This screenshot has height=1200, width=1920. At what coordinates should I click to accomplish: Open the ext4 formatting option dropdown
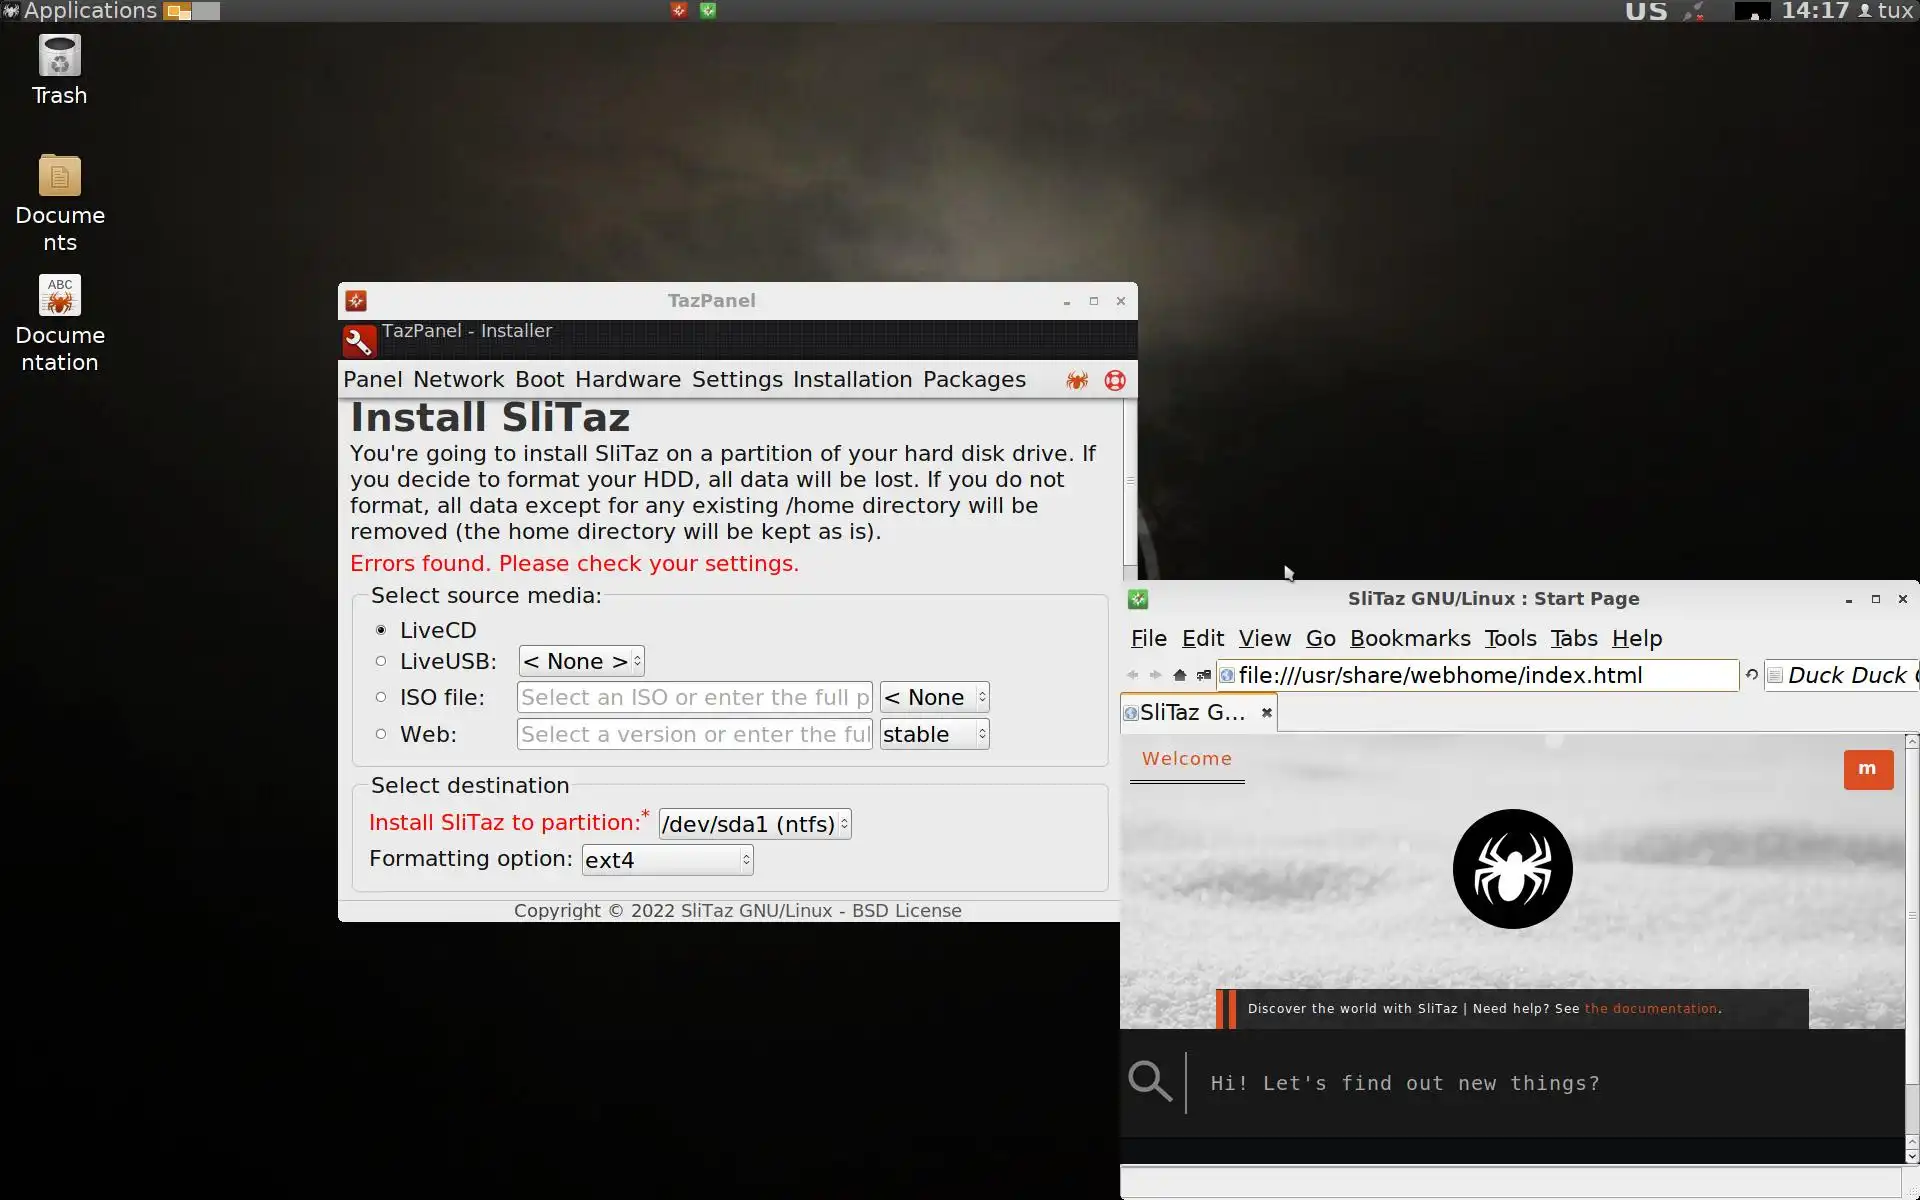[x=667, y=860]
